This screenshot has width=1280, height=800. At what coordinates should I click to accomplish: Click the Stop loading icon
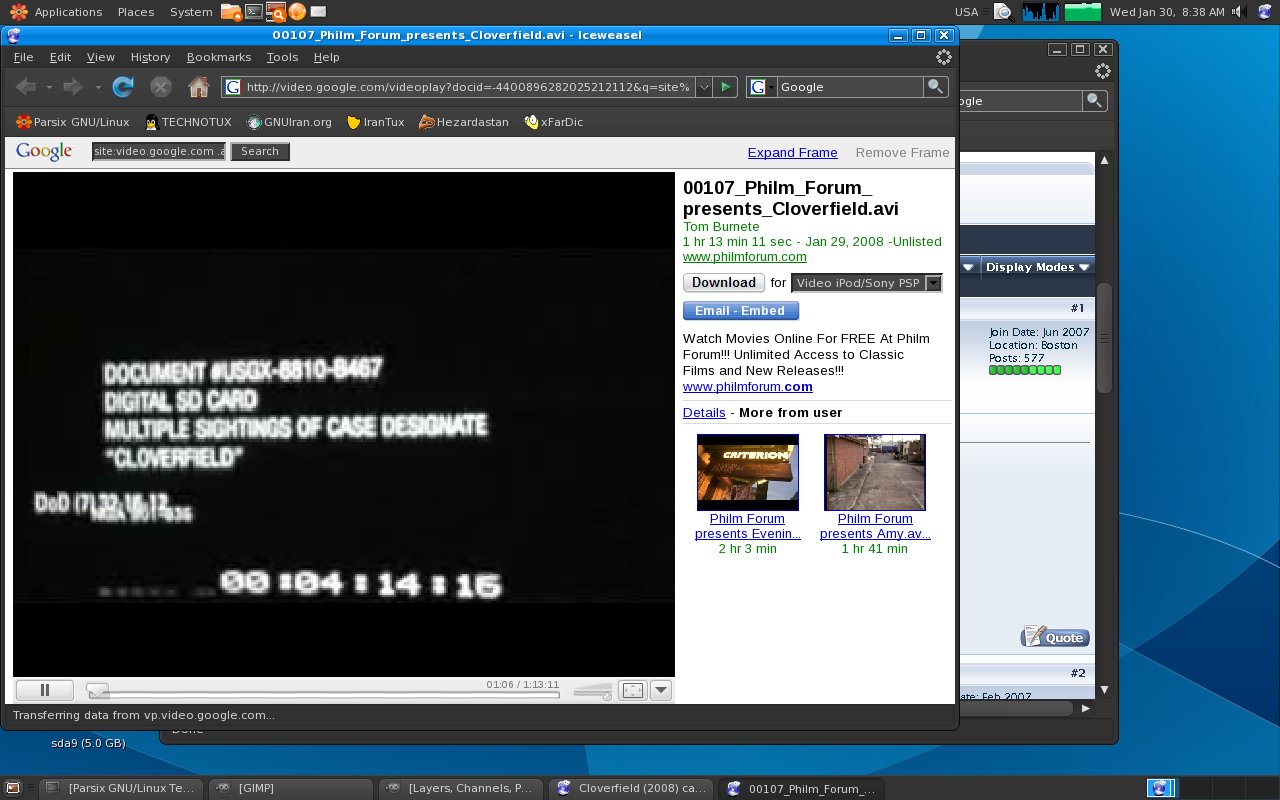(x=160, y=87)
